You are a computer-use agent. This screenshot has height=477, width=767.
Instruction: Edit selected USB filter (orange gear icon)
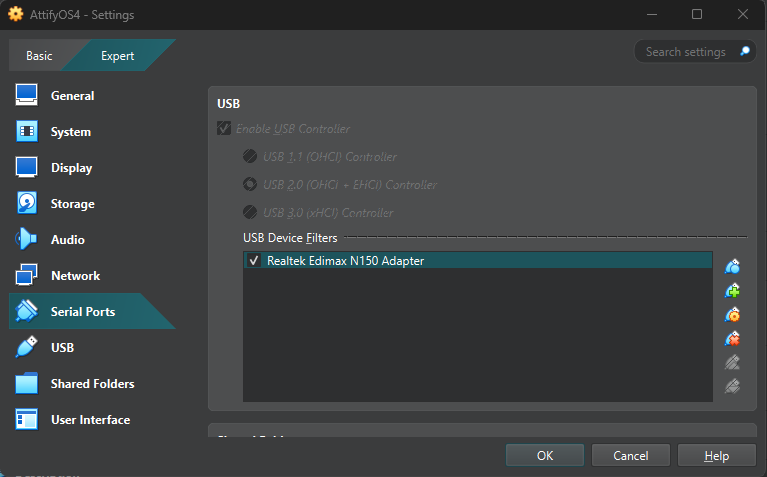733,315
